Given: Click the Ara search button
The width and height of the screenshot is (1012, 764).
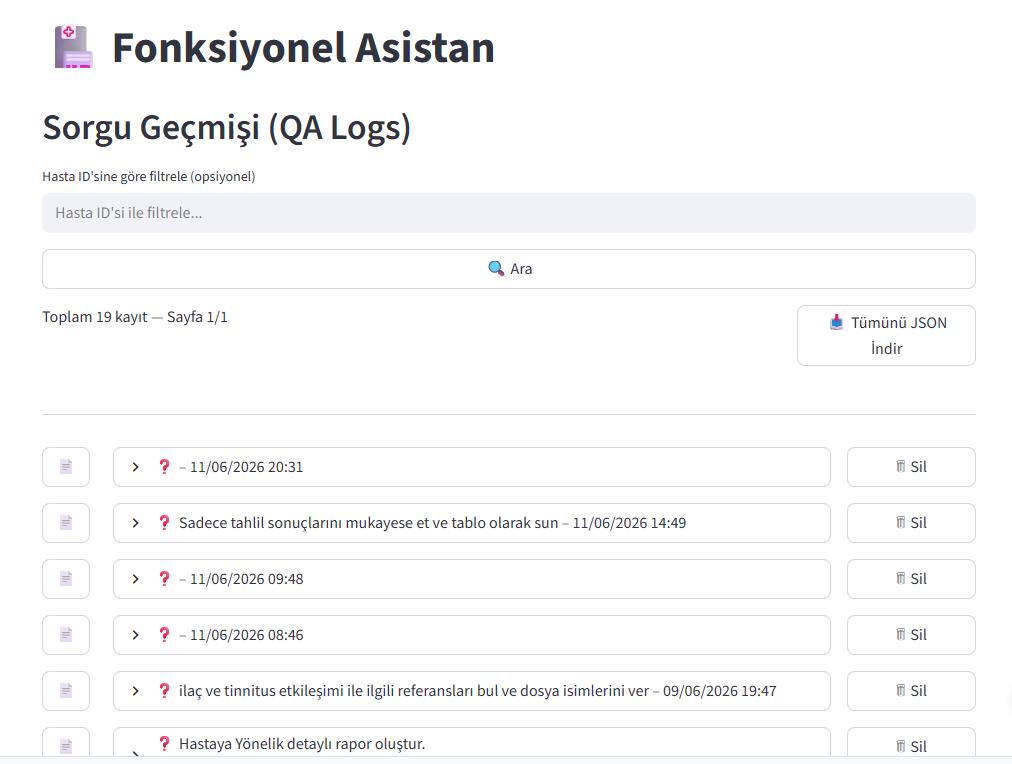Looking at the screenshot, I should pos(509,269).
